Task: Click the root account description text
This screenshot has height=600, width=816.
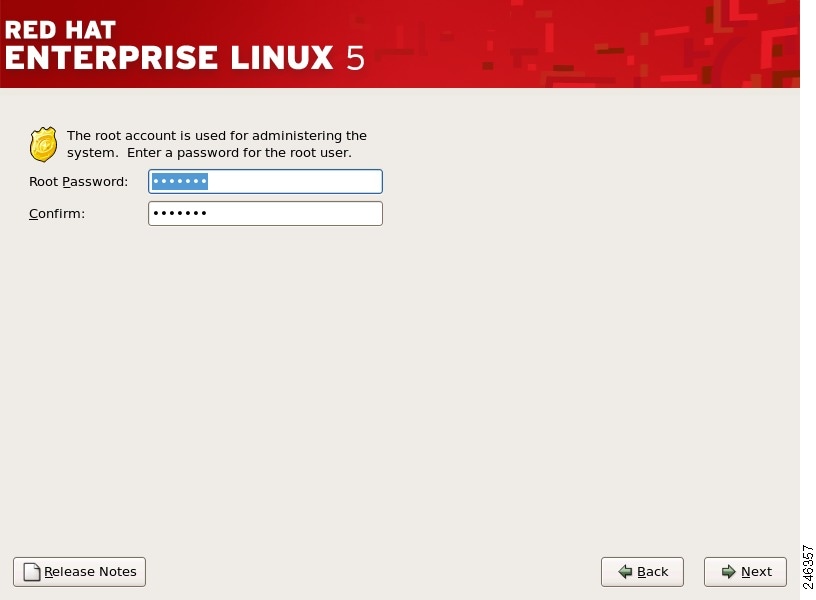Action: point(217,144)
